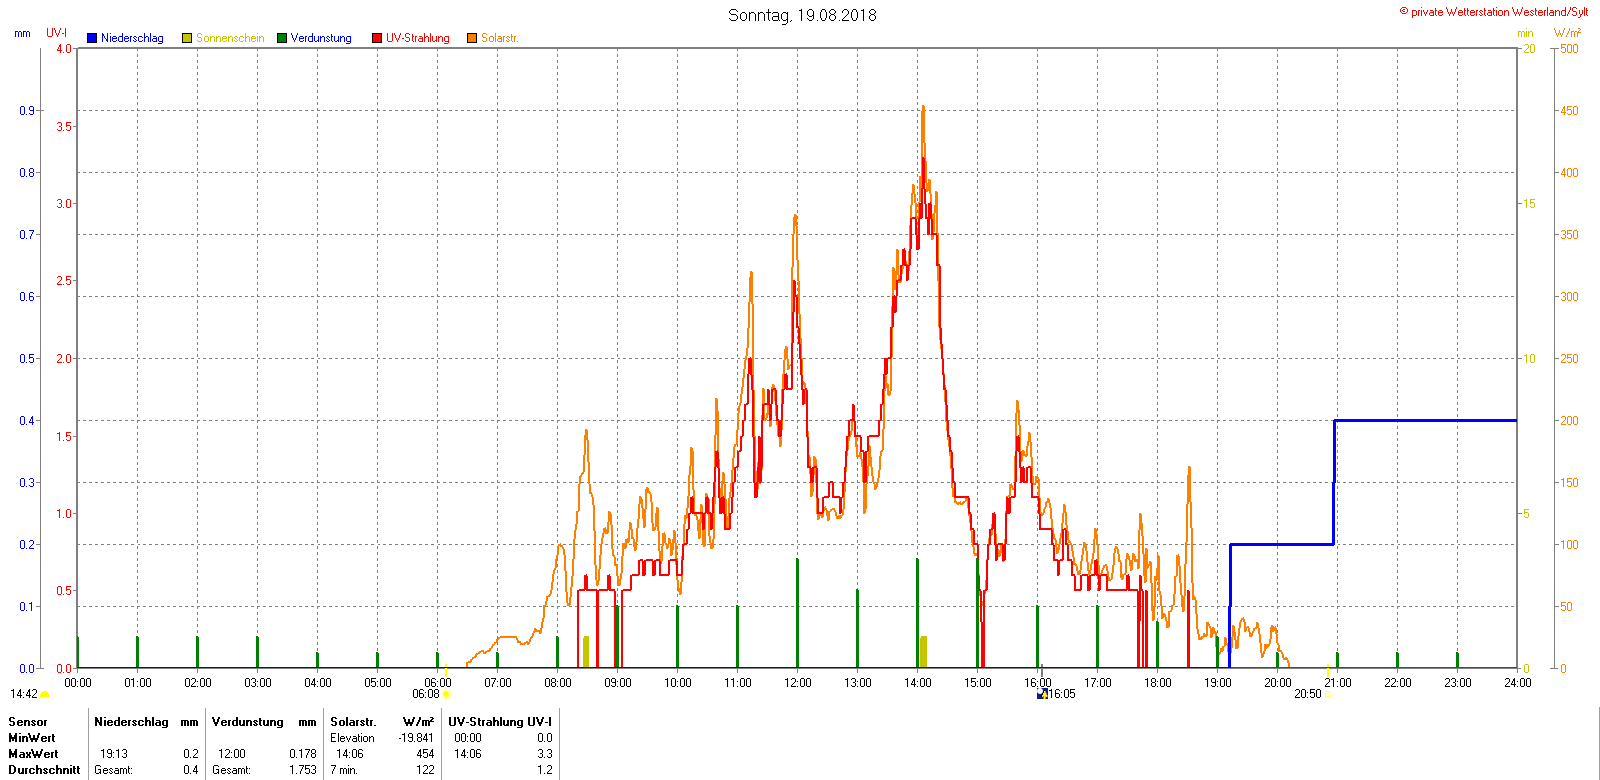
Task: Click the 0.9 label on the mm axis
Action: [x=27, y=111]
